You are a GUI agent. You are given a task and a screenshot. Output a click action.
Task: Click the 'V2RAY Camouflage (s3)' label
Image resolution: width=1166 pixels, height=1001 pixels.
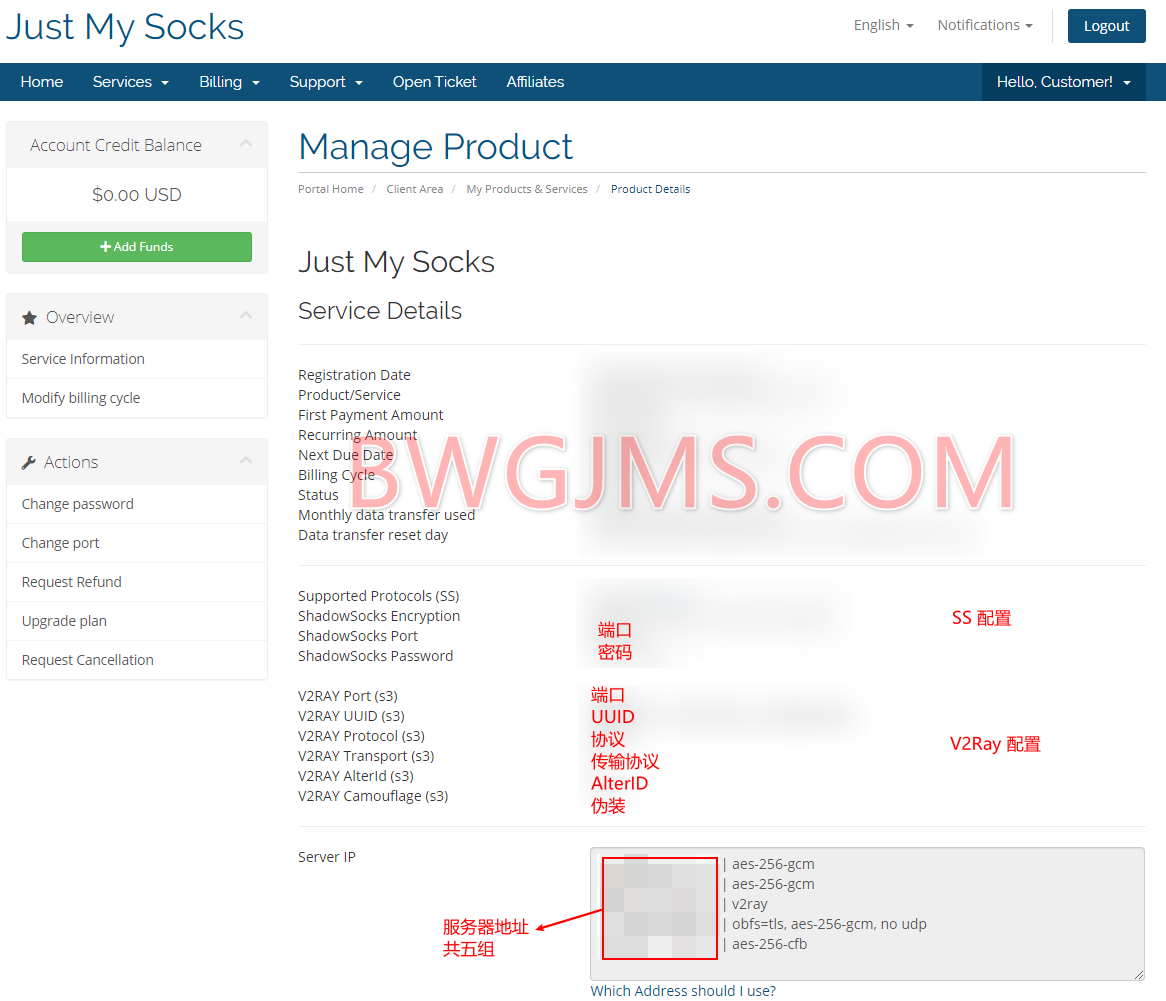coord(373,796)
